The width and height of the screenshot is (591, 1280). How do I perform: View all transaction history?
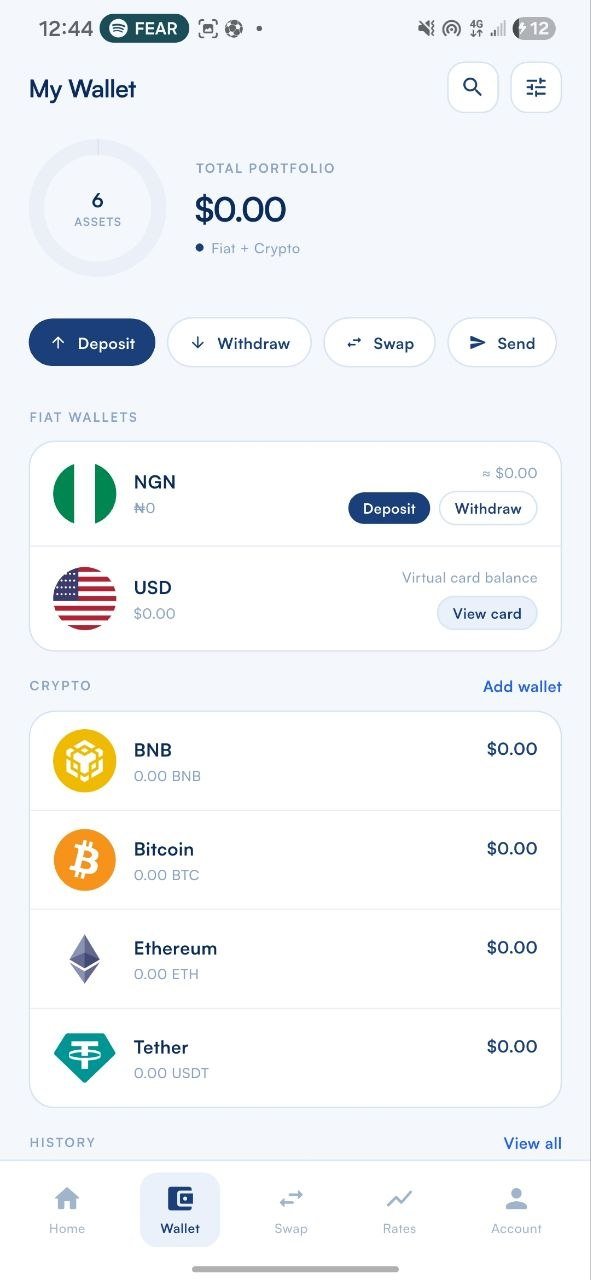(x=533, y=1143)
